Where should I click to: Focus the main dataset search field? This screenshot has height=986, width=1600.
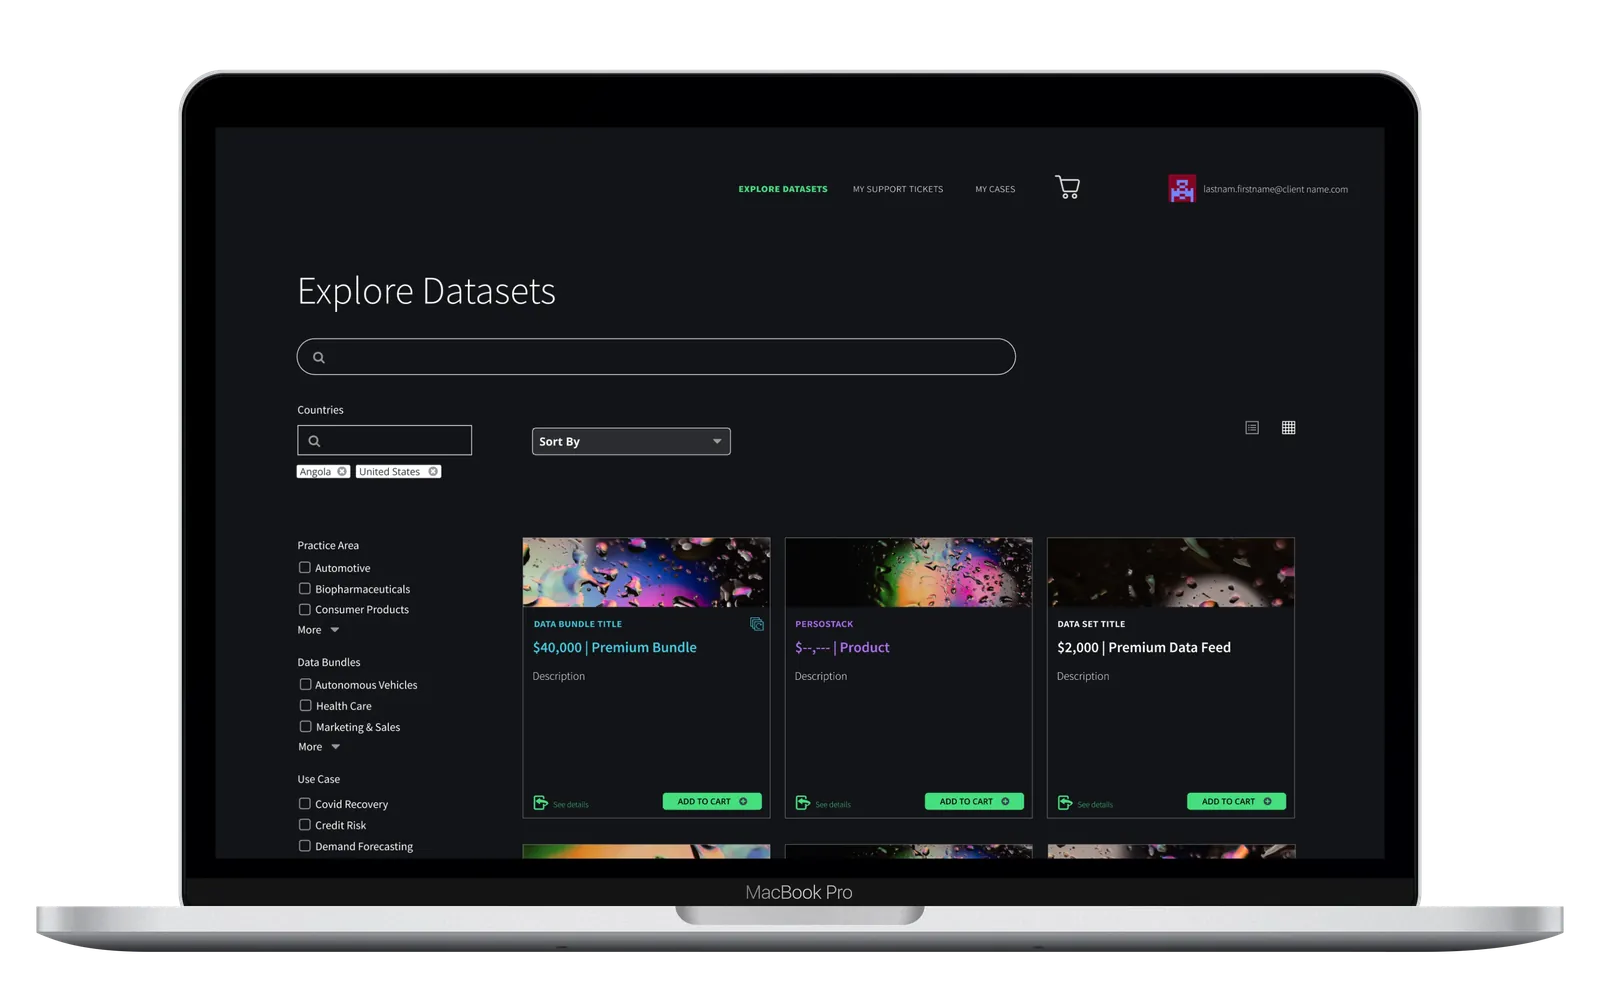click(x=656, y=357)
